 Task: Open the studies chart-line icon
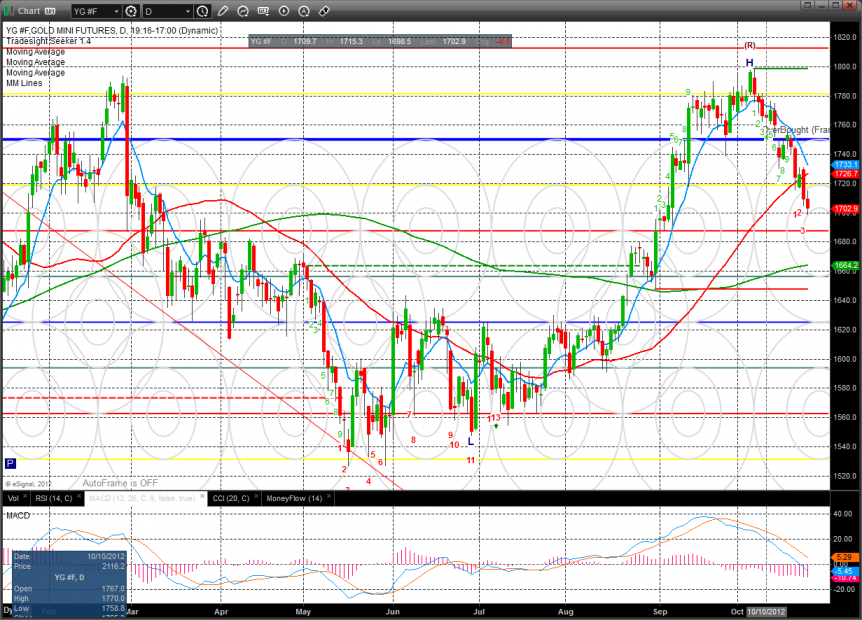pyautogui.click(x=243, y=11)
